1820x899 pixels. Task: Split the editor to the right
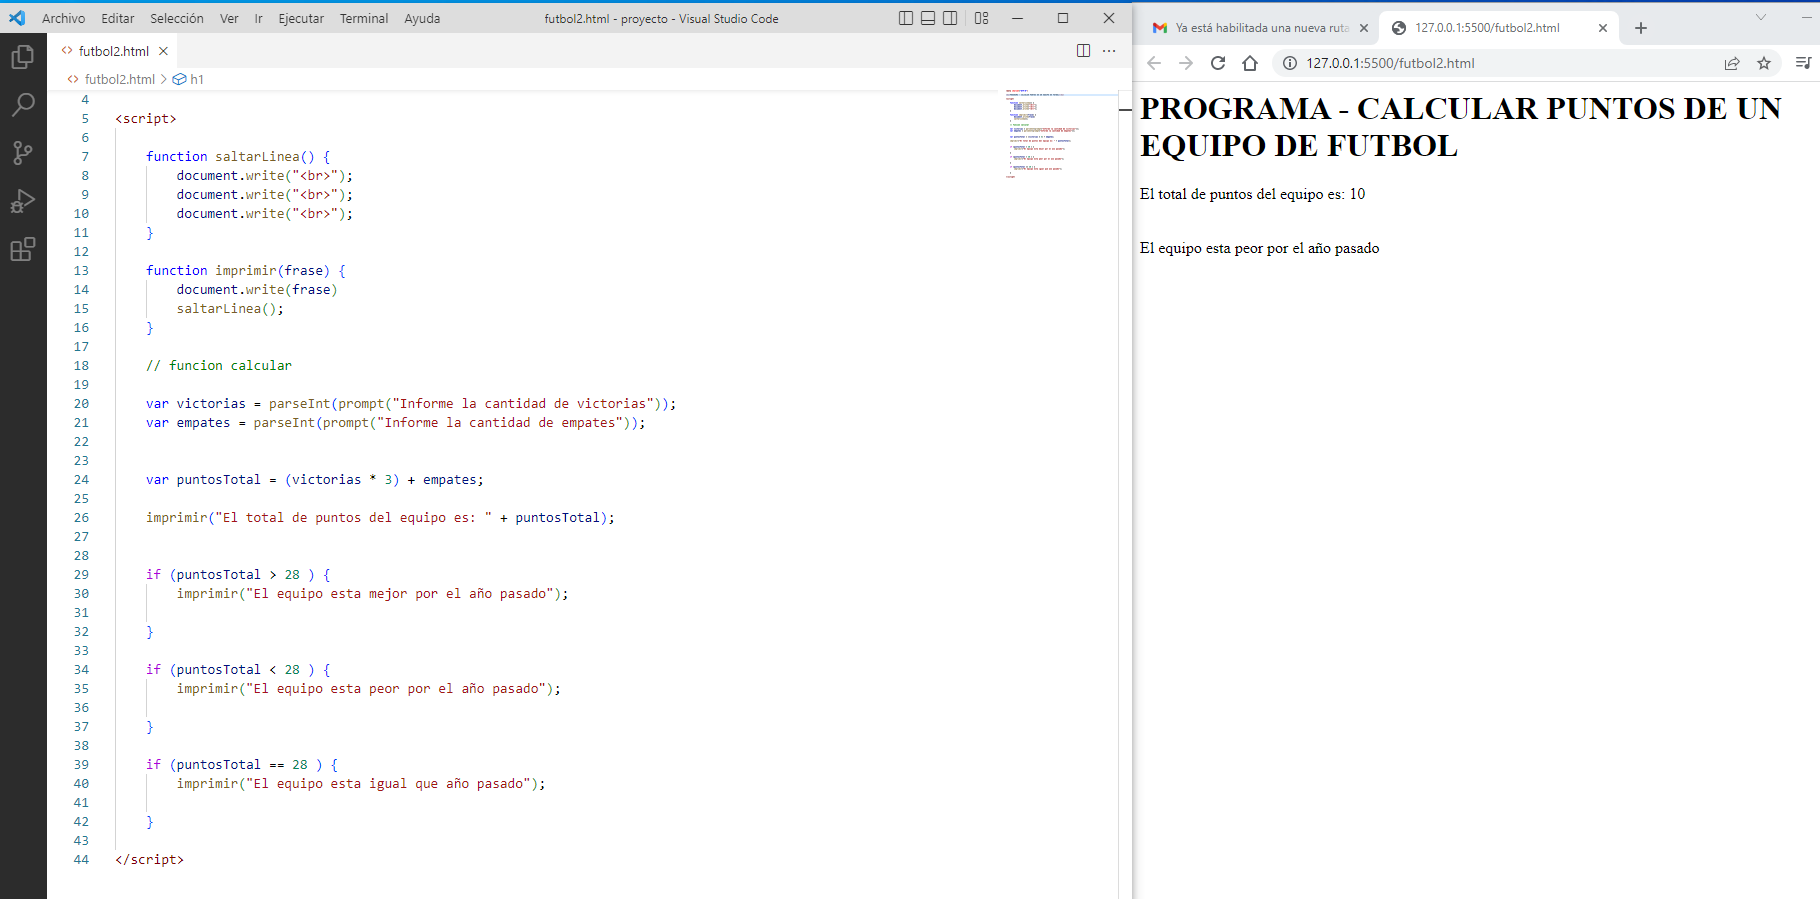coord(1083,51)
